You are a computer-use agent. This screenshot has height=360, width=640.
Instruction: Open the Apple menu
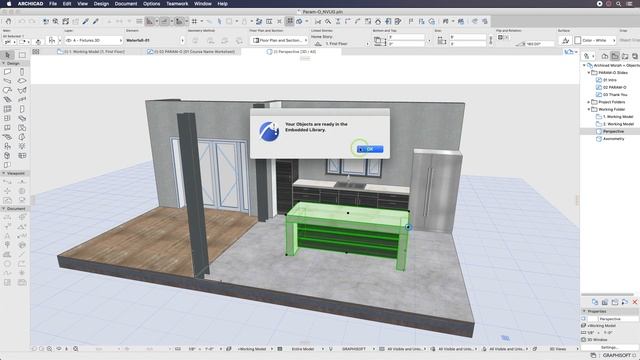tap(9, 4)
